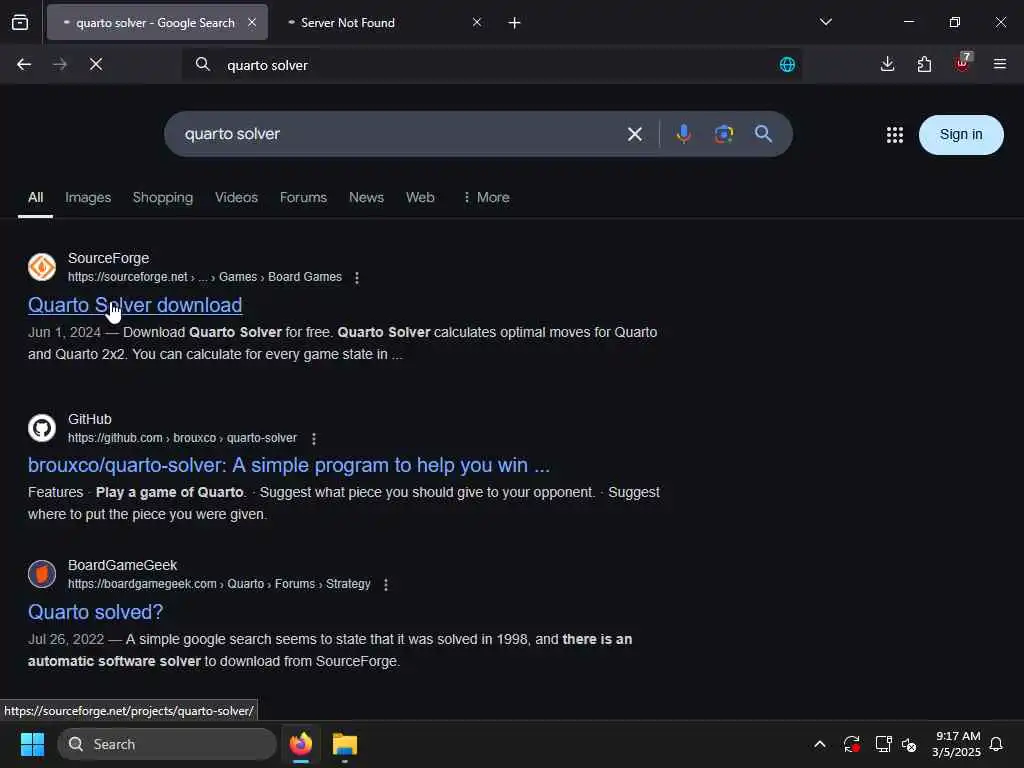Click the muted volume tray icon

coord(909,744)
